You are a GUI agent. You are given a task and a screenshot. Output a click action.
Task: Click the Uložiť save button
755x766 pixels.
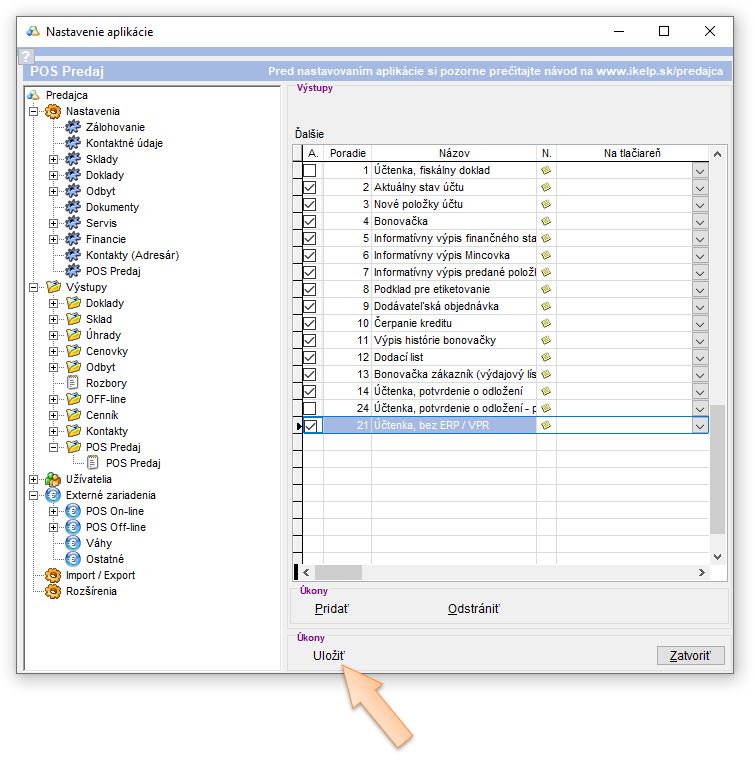tap(329, 656)
